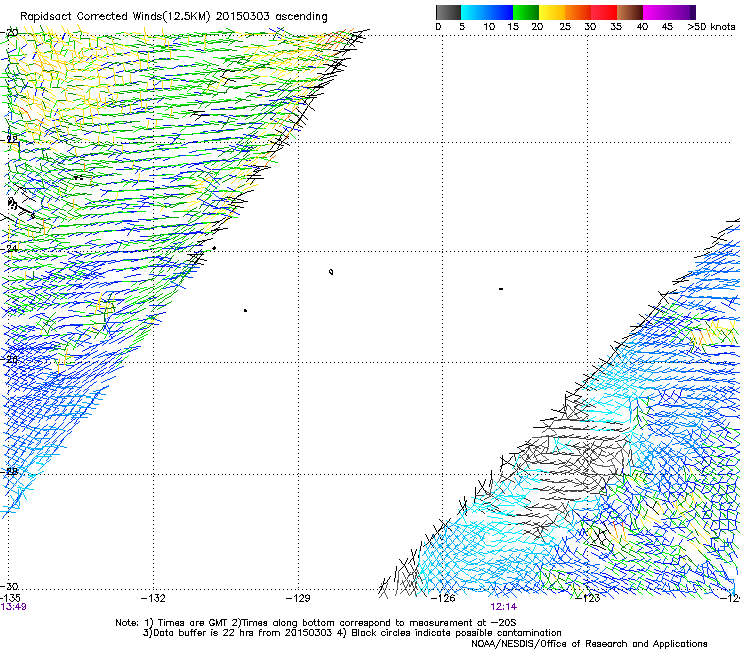Click the small island mark near -24 latitude, -129 longitude
This screenshot has height=650, width=740.
click(x=331, y=271)
